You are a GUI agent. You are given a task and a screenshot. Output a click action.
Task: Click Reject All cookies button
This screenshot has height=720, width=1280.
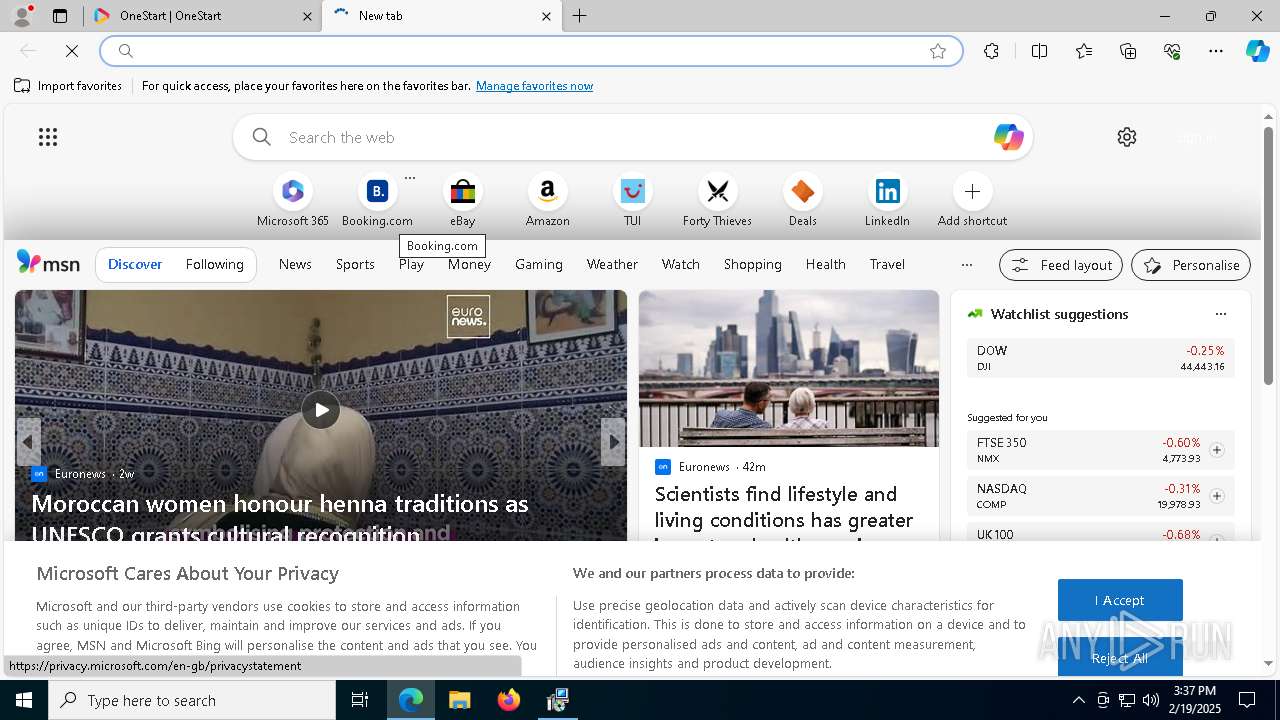point(1120,658)
